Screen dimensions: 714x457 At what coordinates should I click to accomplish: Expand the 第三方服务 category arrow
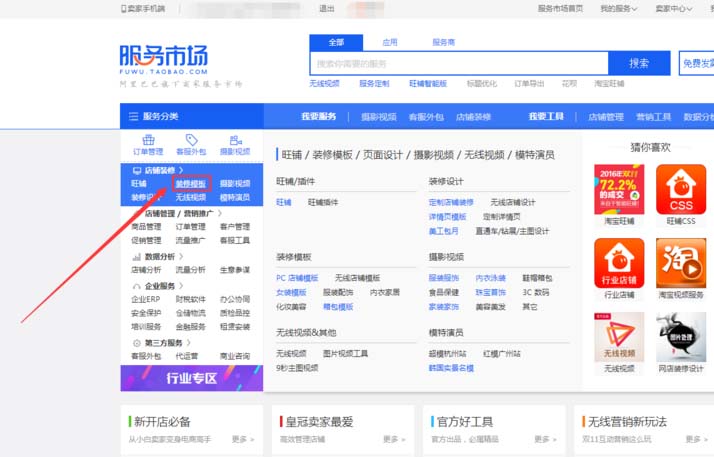tap(189, 343)
